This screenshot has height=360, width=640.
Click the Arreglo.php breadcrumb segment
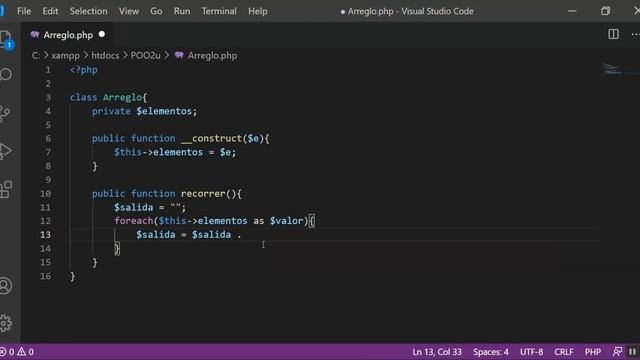pos(212,56)
